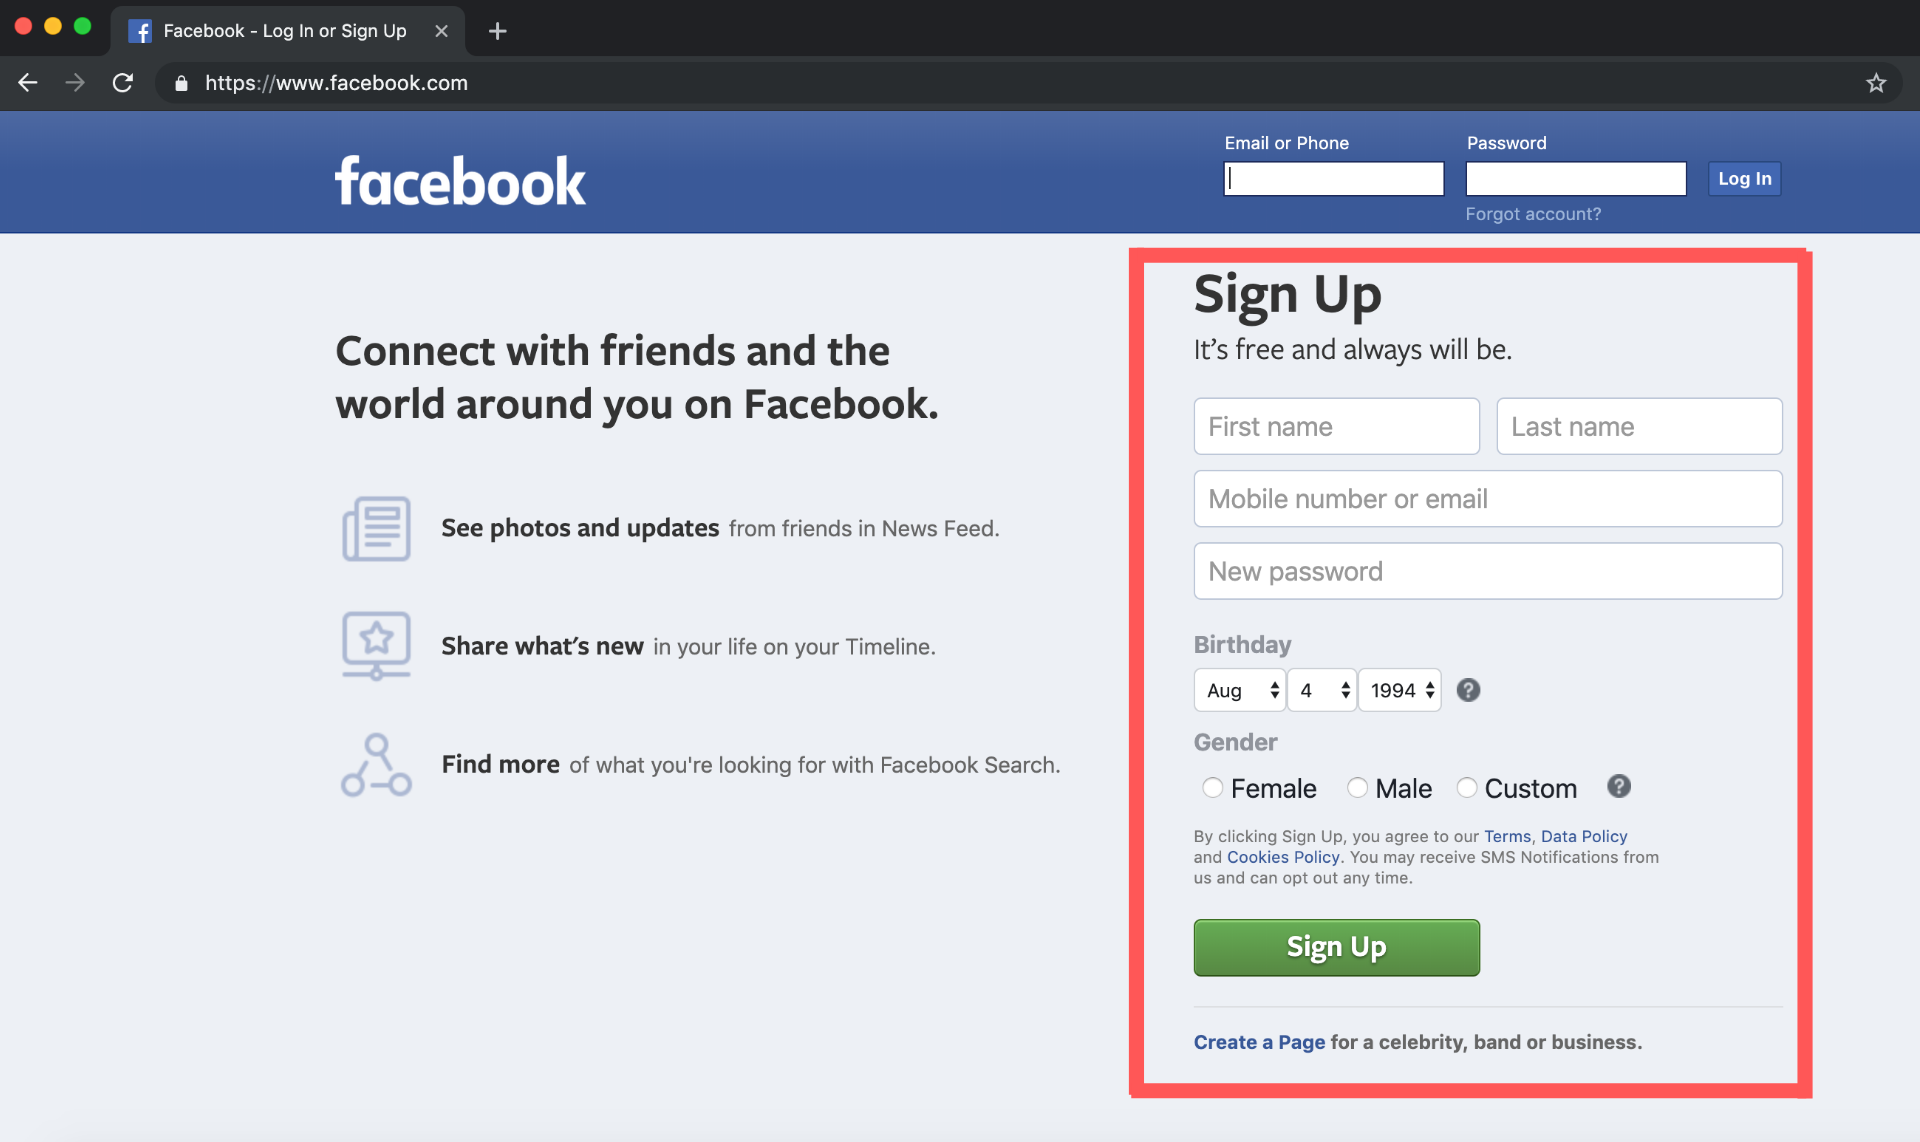
Task: Expand the birth month dropdown Aug
Action: (x=1237, y=689)
